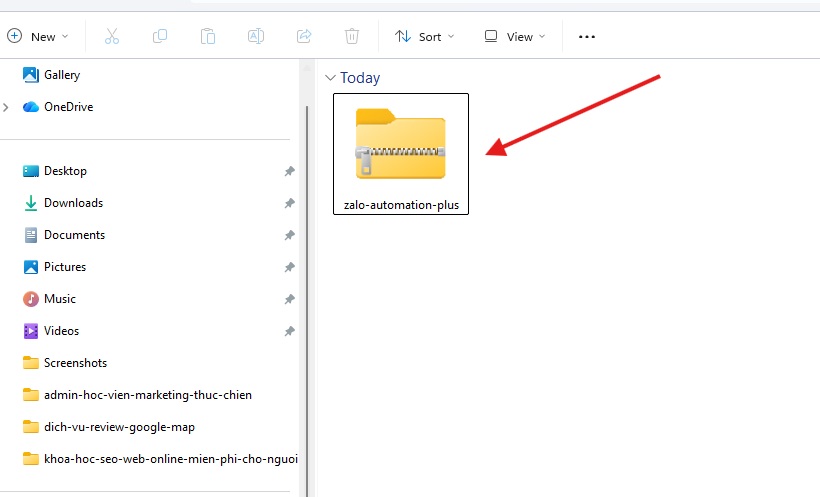Click the zalo-automation-plus file name

(401, 205)
